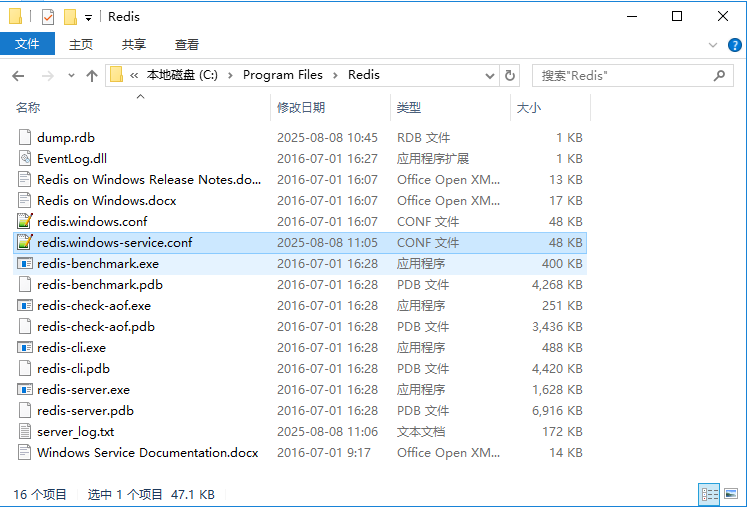
Task: Select server_log.txt file name
Action: [x=76, y=432]
